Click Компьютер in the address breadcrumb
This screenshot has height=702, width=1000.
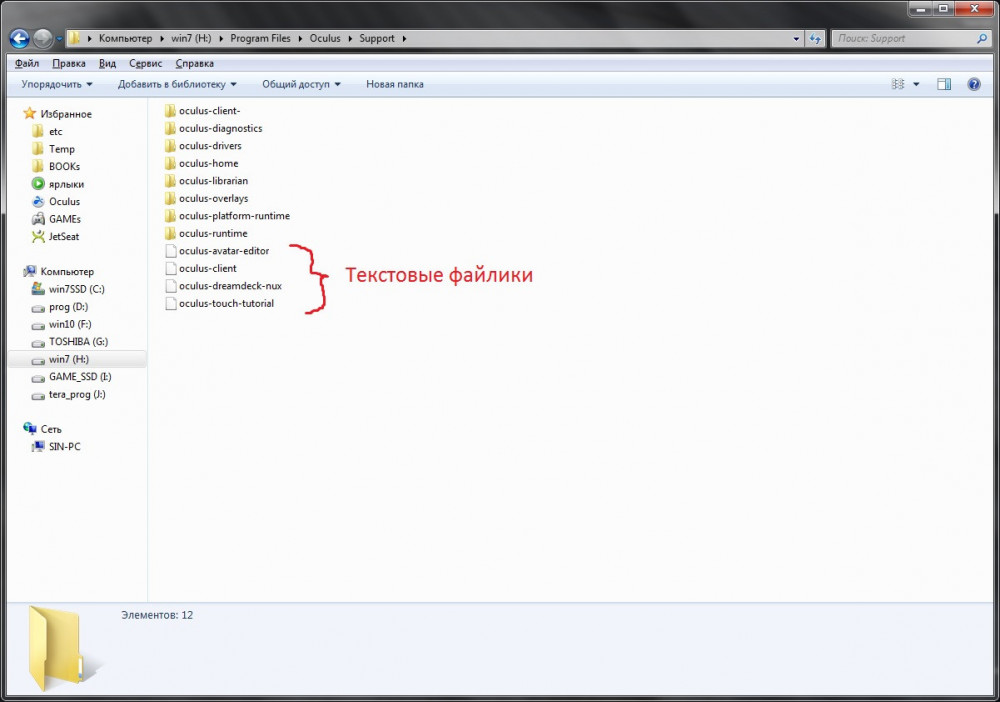(125, 38)
